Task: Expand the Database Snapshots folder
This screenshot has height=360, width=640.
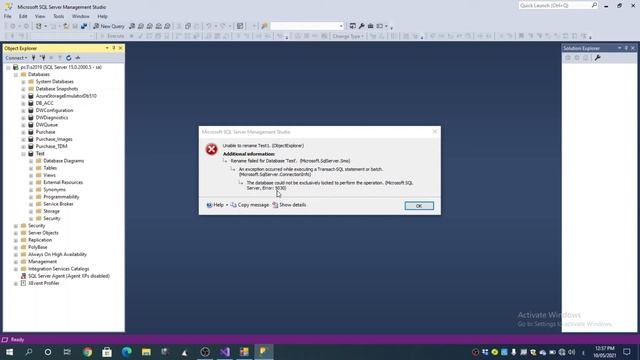Action: pyautogui.click(x=23, y=89)
